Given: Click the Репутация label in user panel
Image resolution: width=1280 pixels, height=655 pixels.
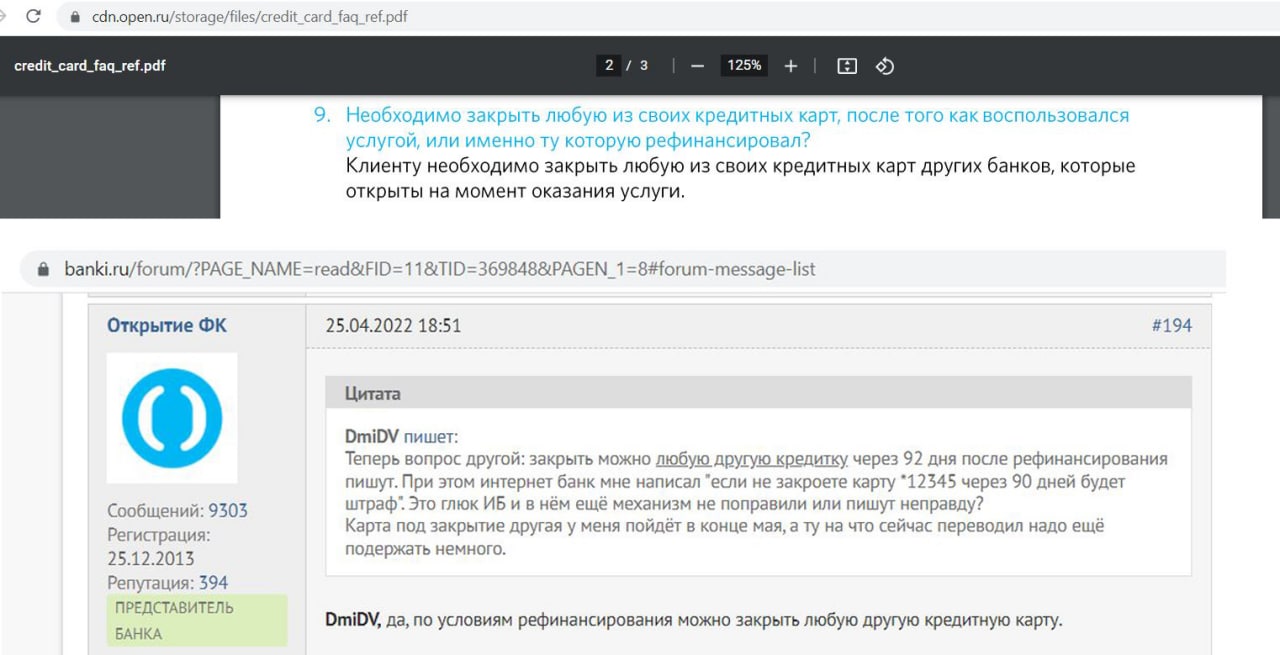Looking at the screenshot, I should [150, 582].
